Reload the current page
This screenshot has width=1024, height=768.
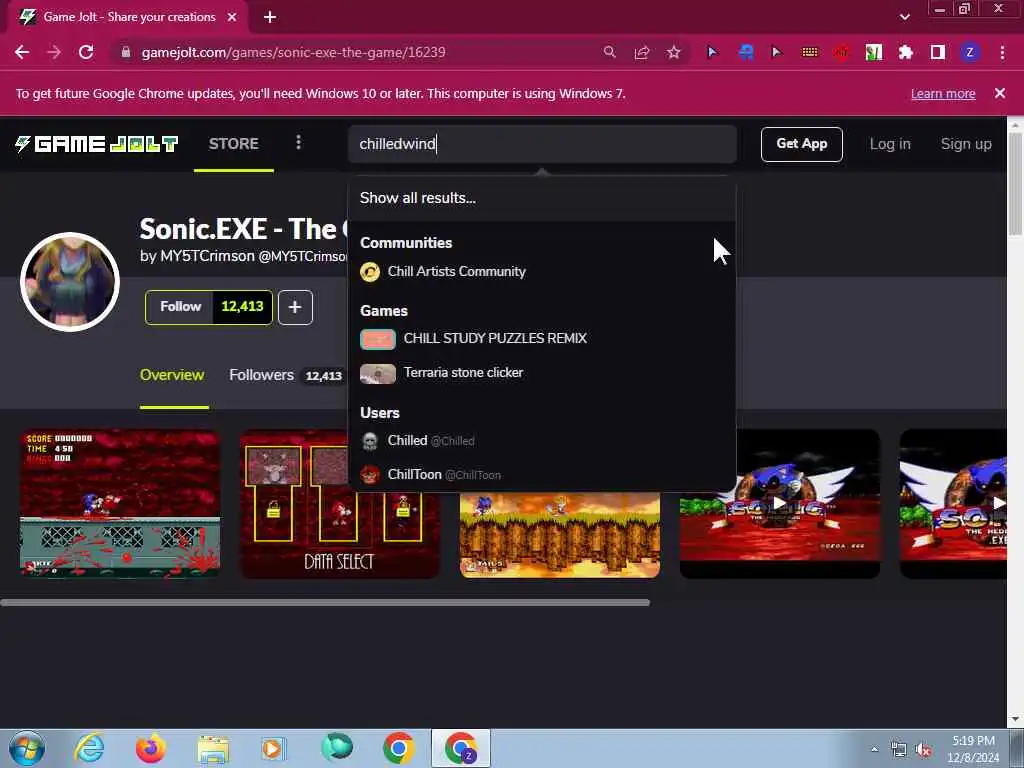point(86,52)
